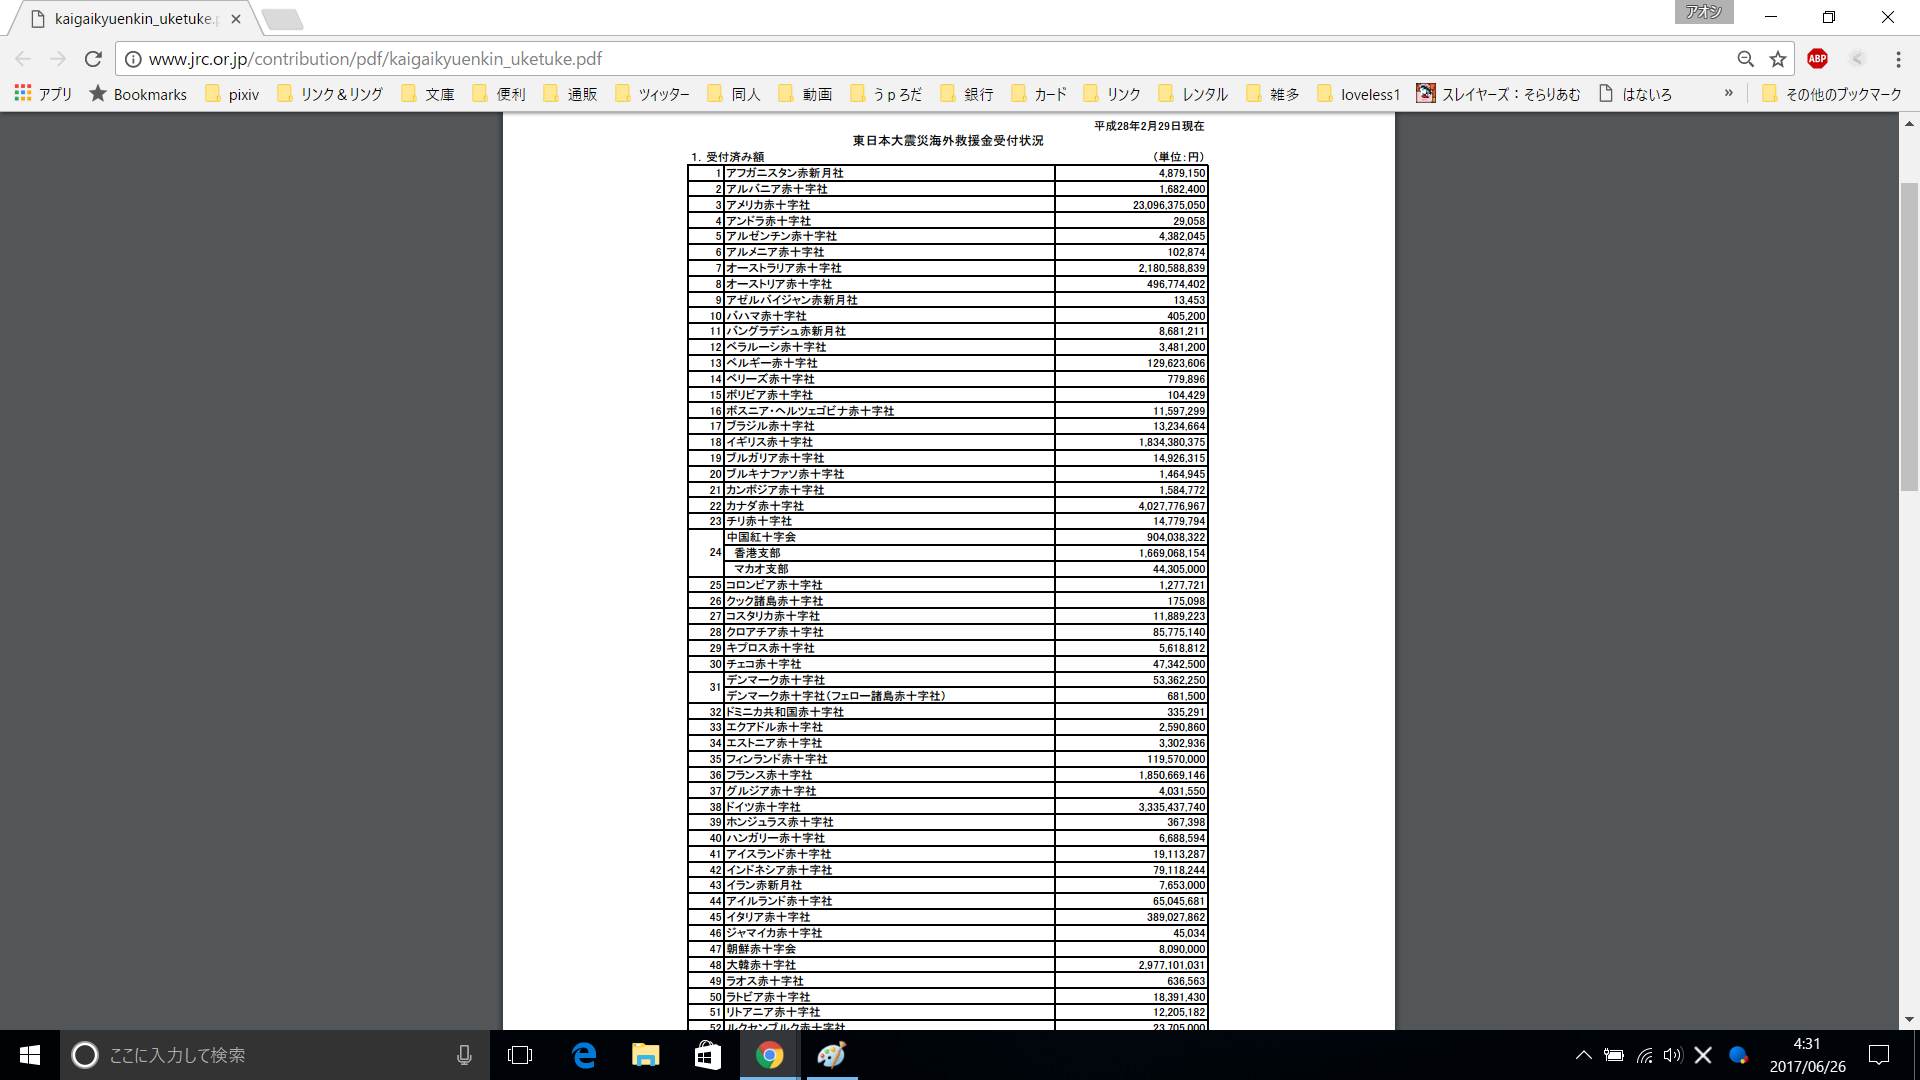Expand hidden bookmarks overflow chevron
This screenshot has width=1920, height=1080.
coord(1728,93)
